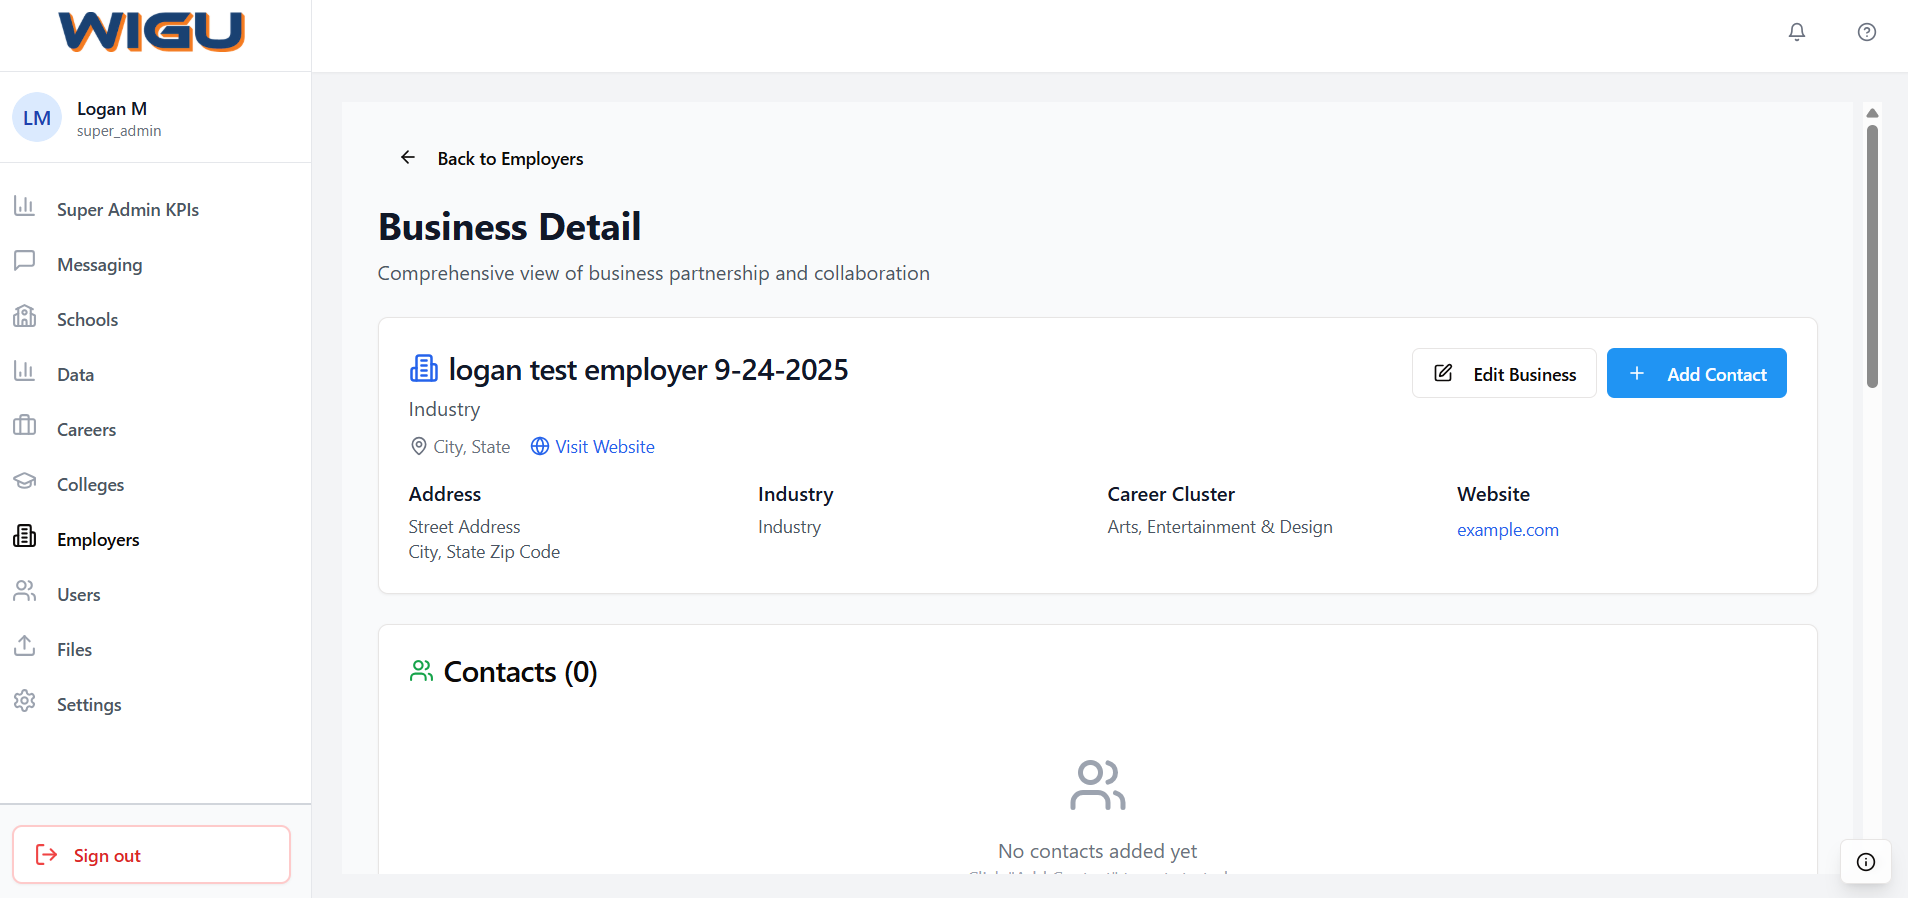Navigate to Colleges

[90, 485]
